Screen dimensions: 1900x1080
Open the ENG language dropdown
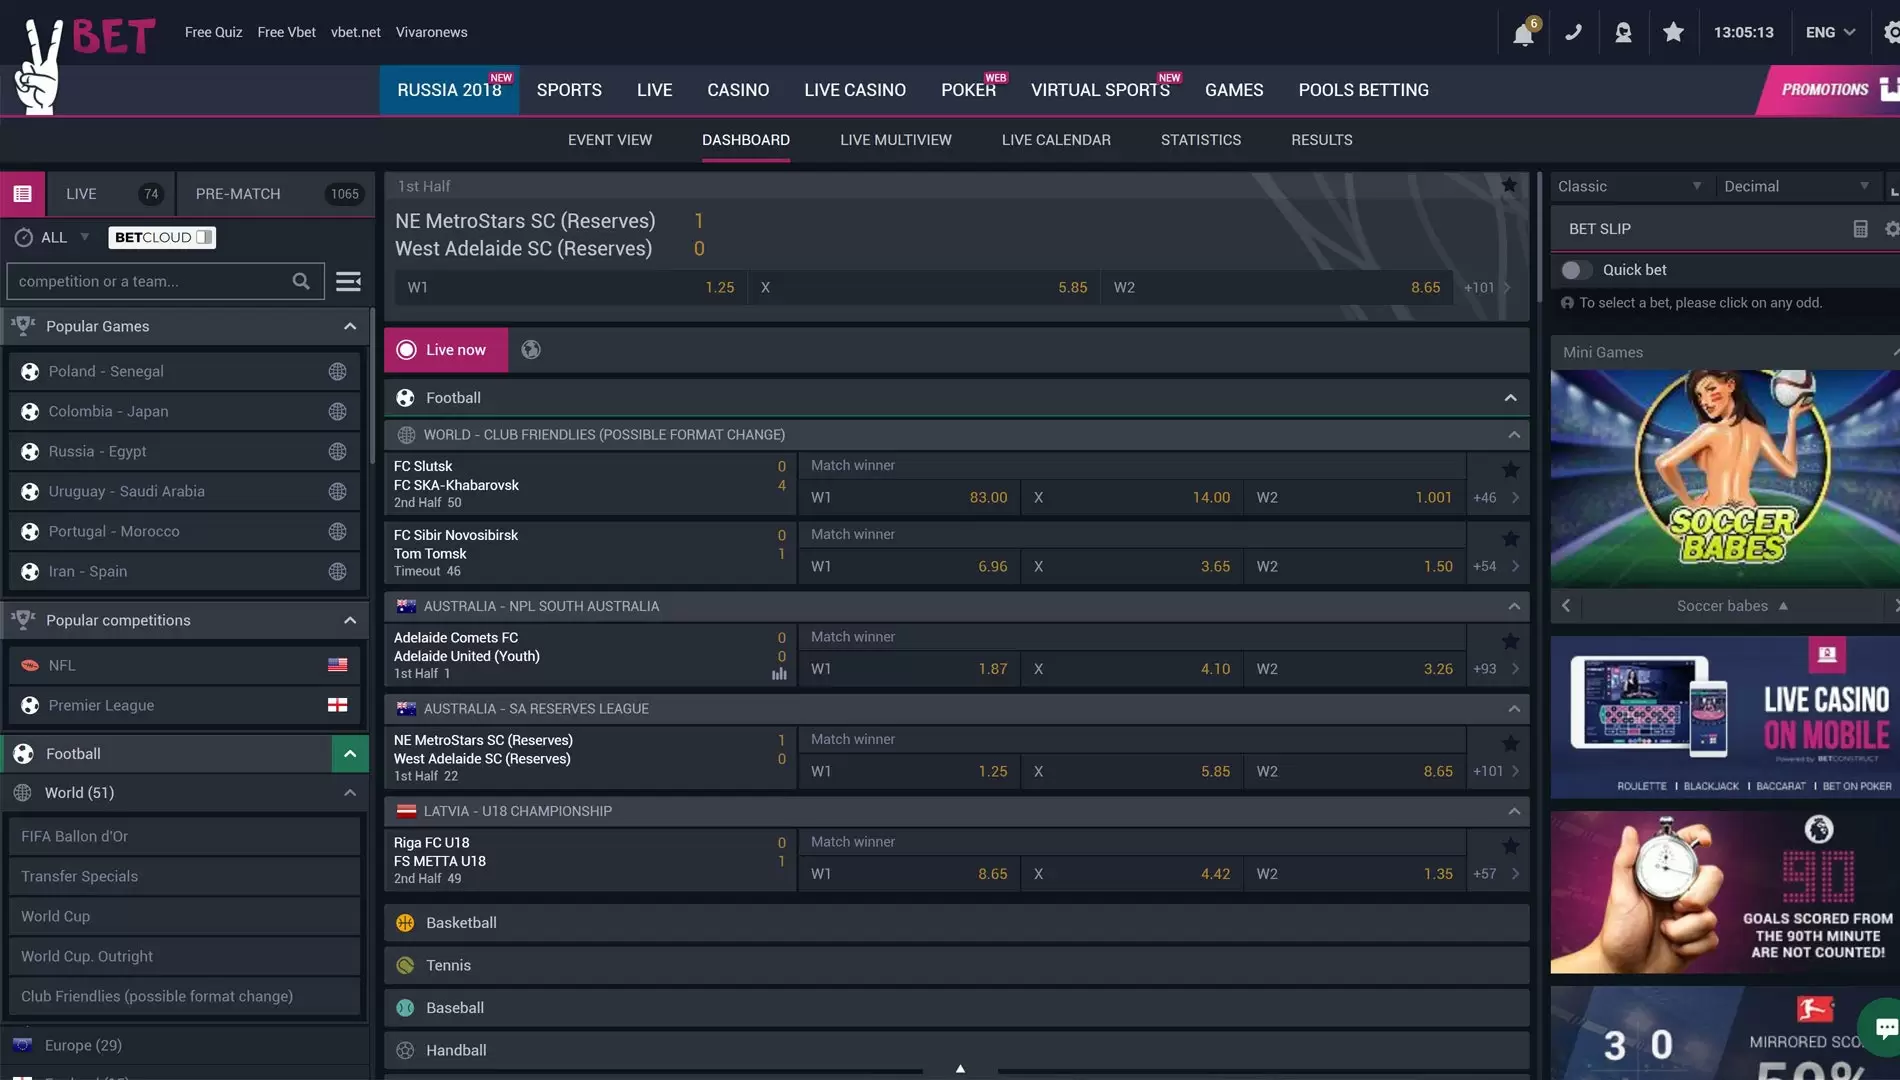pos(1830,32)
